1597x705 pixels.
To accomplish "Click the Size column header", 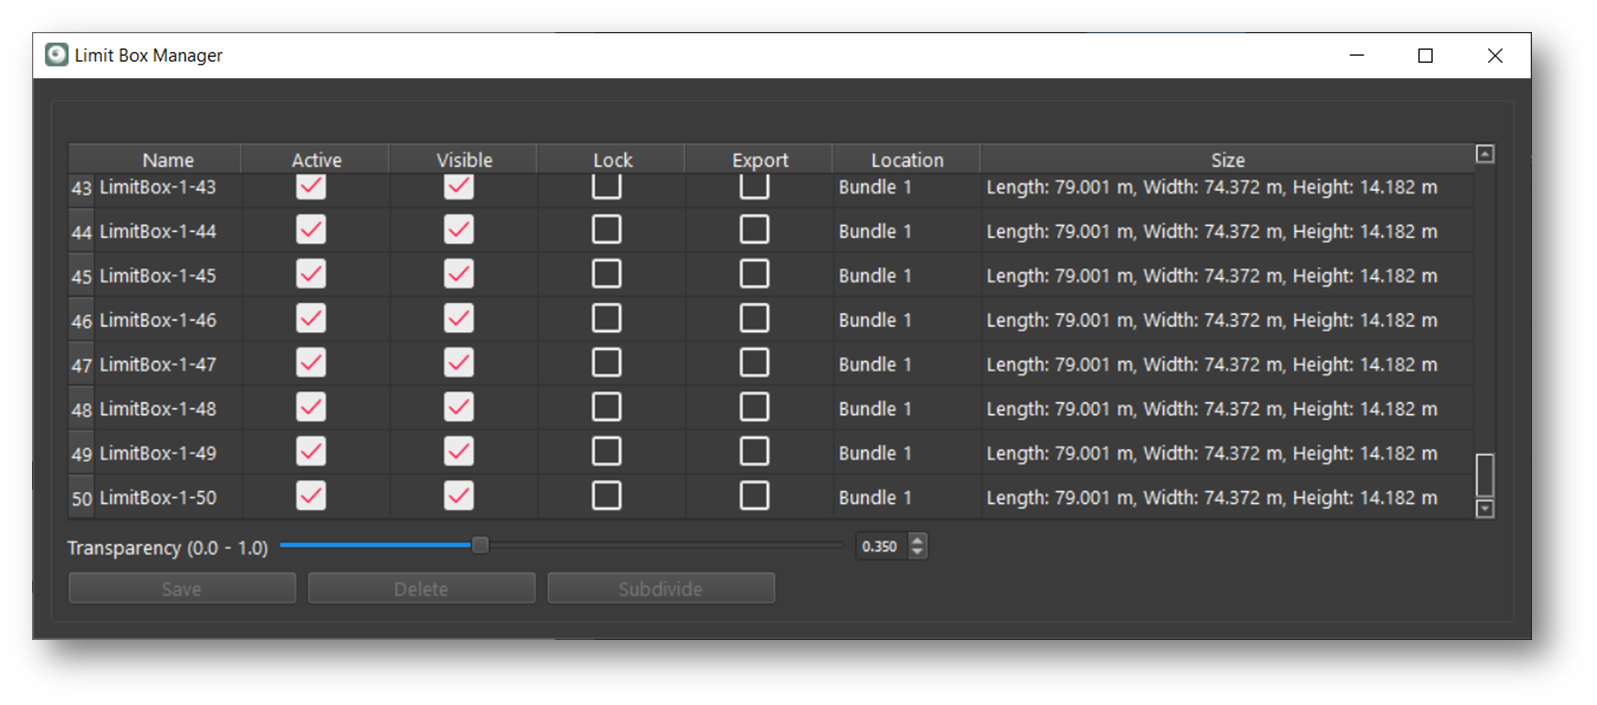I will tap(1227, 160).
